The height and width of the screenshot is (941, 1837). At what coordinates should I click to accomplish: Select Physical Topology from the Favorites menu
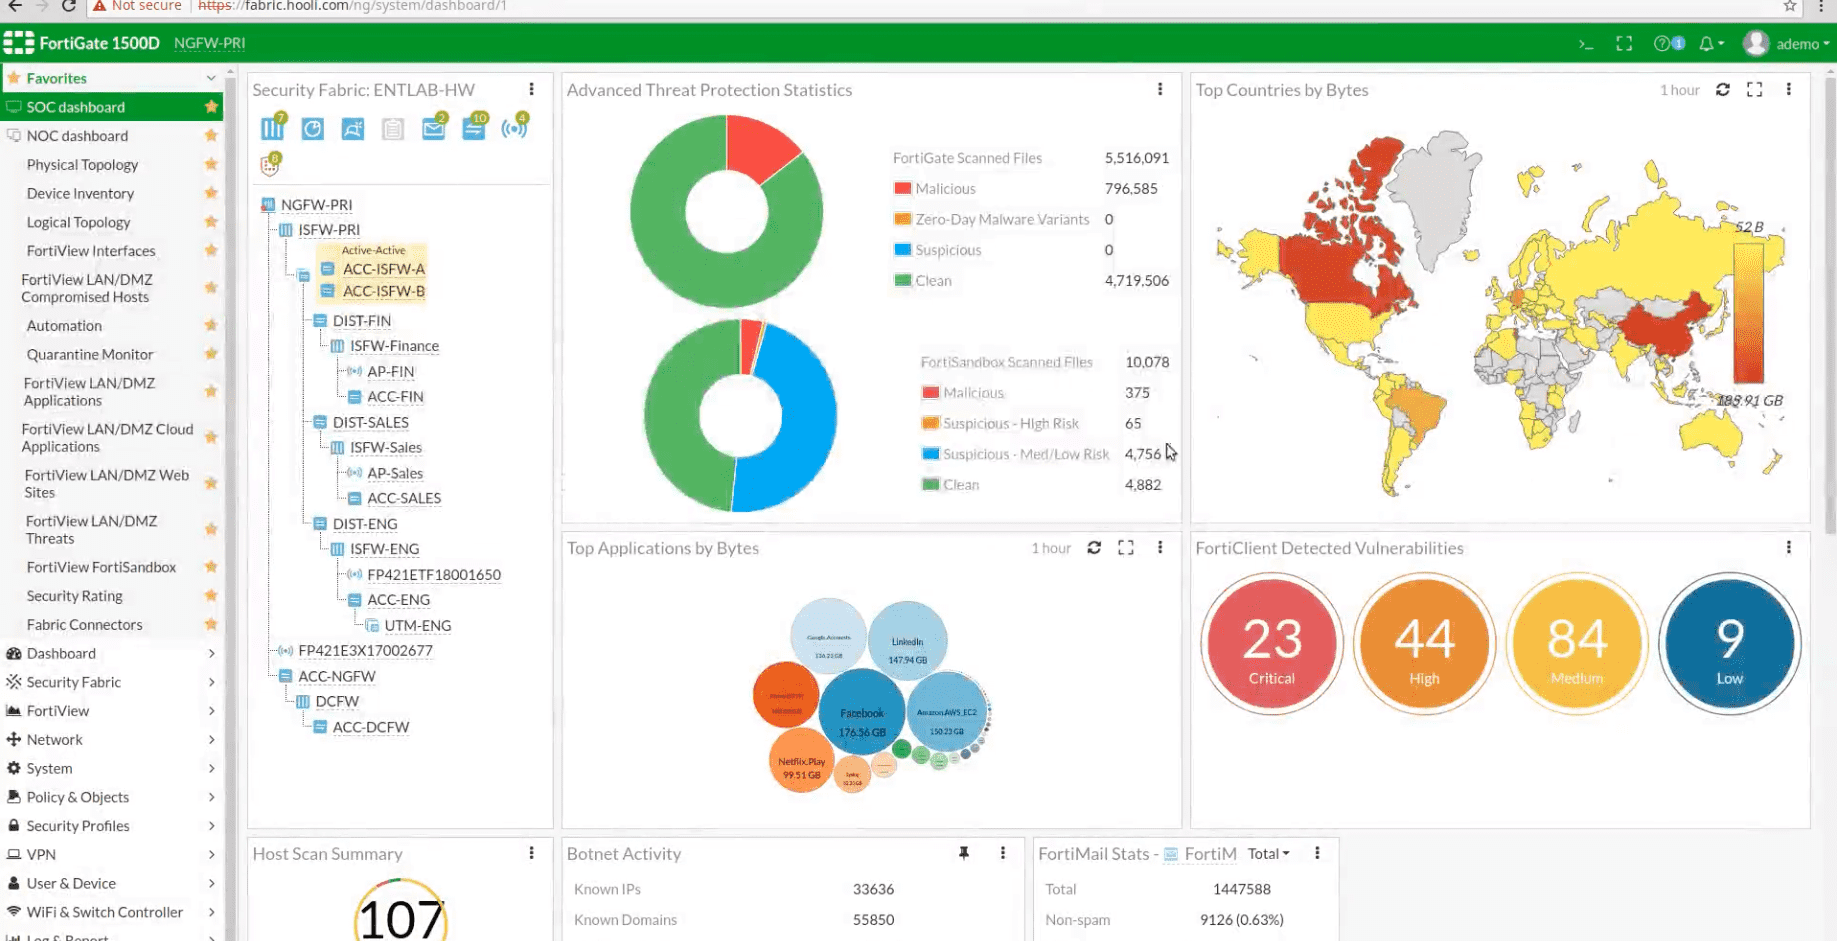click(x=82, y=165)
